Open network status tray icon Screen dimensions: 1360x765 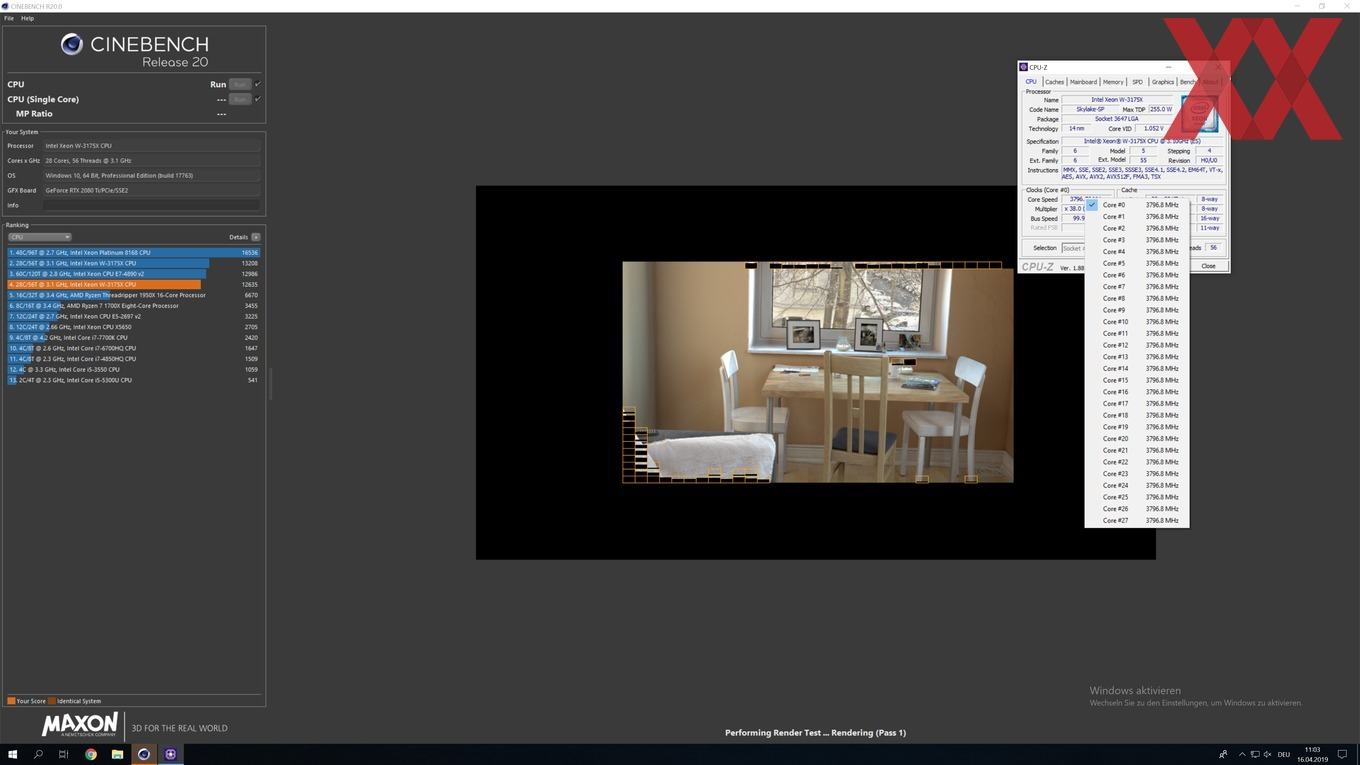click(x=1255, y=754)
